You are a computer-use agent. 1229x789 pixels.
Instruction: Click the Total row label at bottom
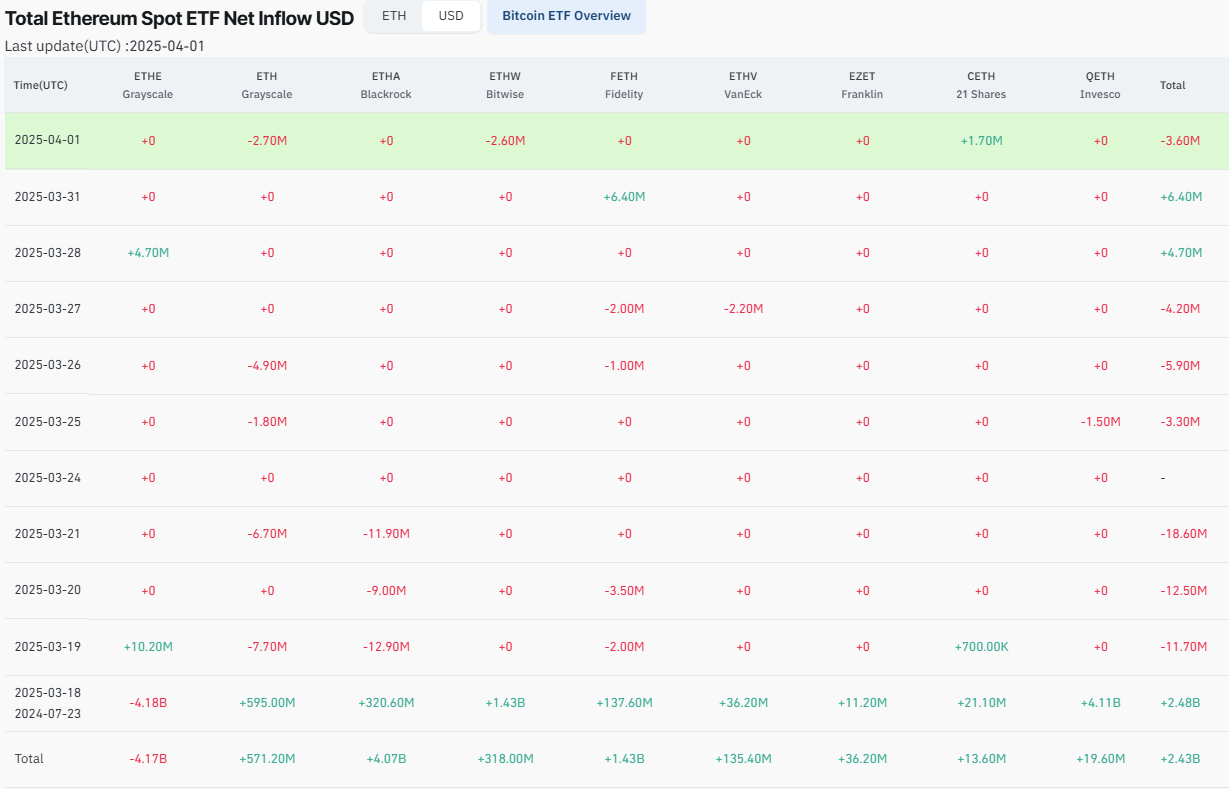click(x=29, y=759)
